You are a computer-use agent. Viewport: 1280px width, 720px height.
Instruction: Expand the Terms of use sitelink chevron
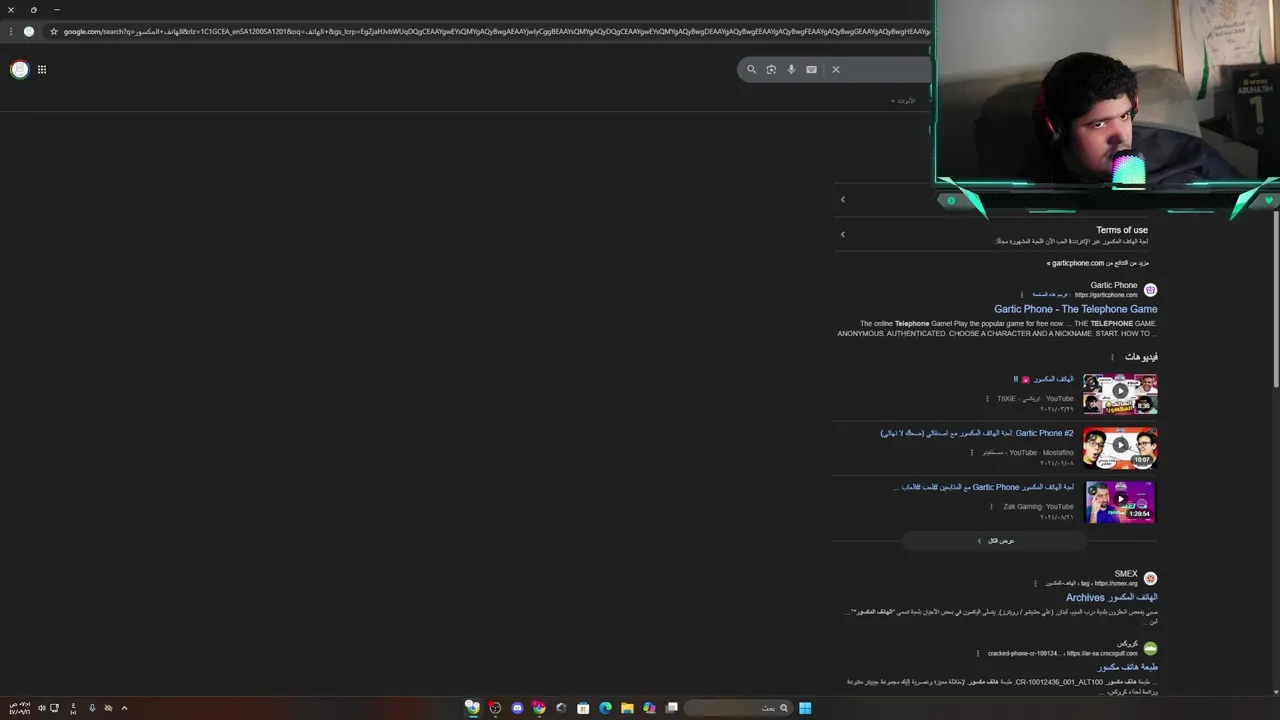click(843, 234)
